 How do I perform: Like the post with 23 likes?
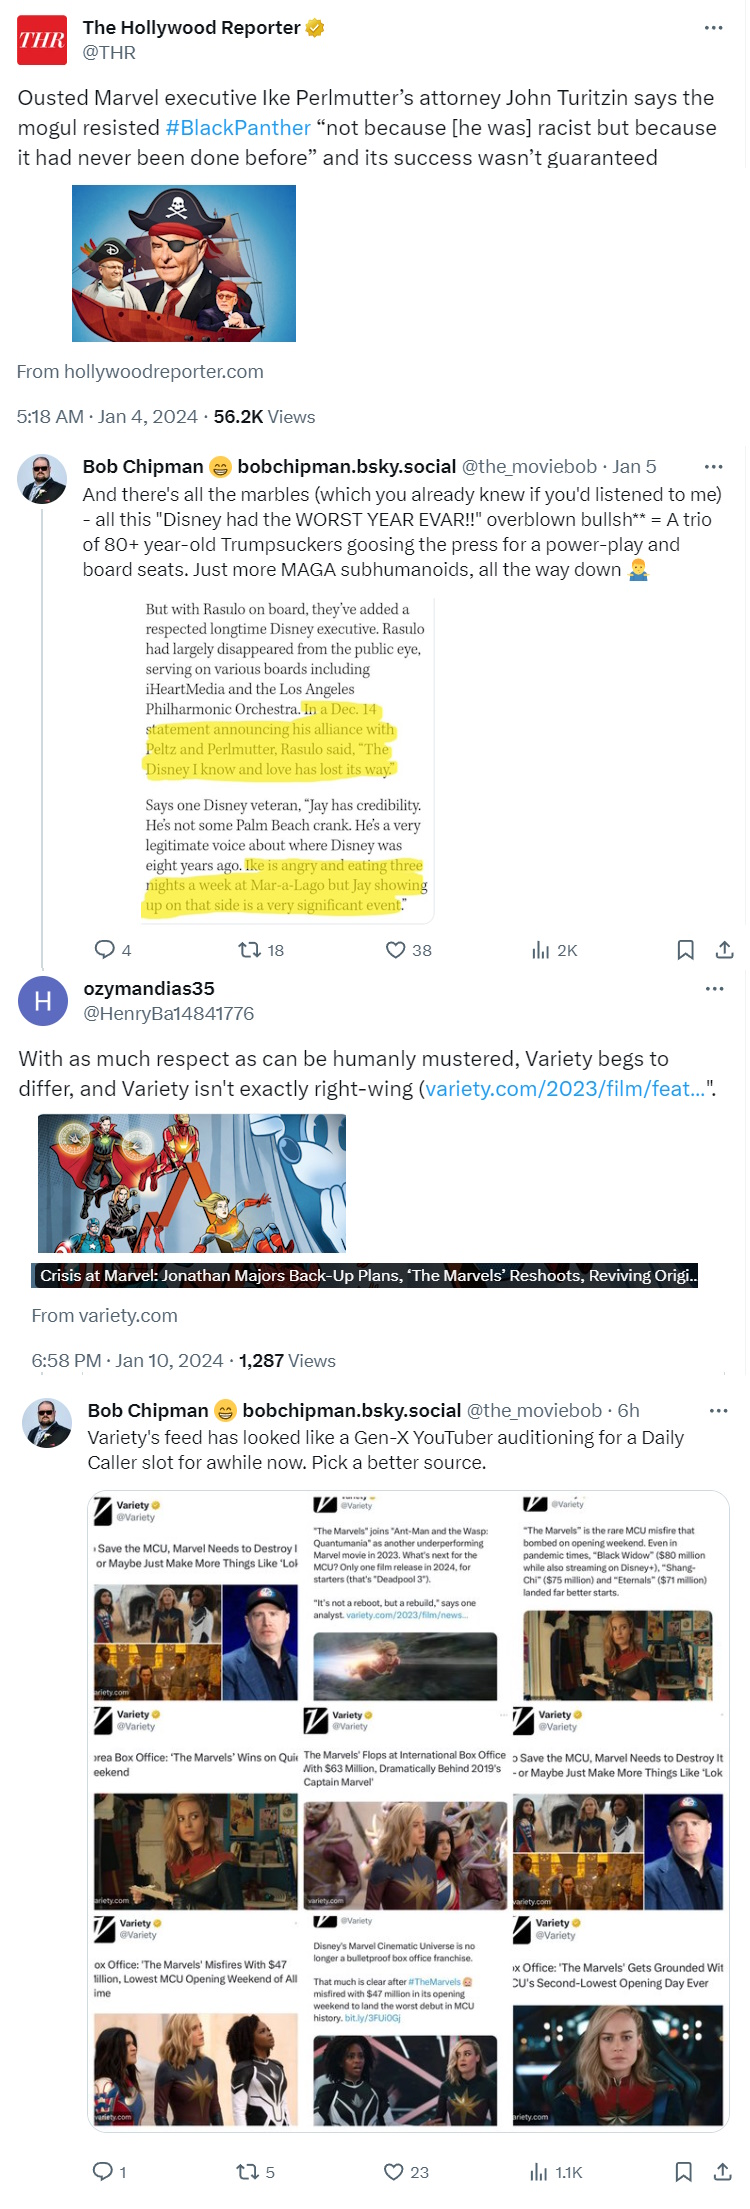click(x=394, y=2171)
